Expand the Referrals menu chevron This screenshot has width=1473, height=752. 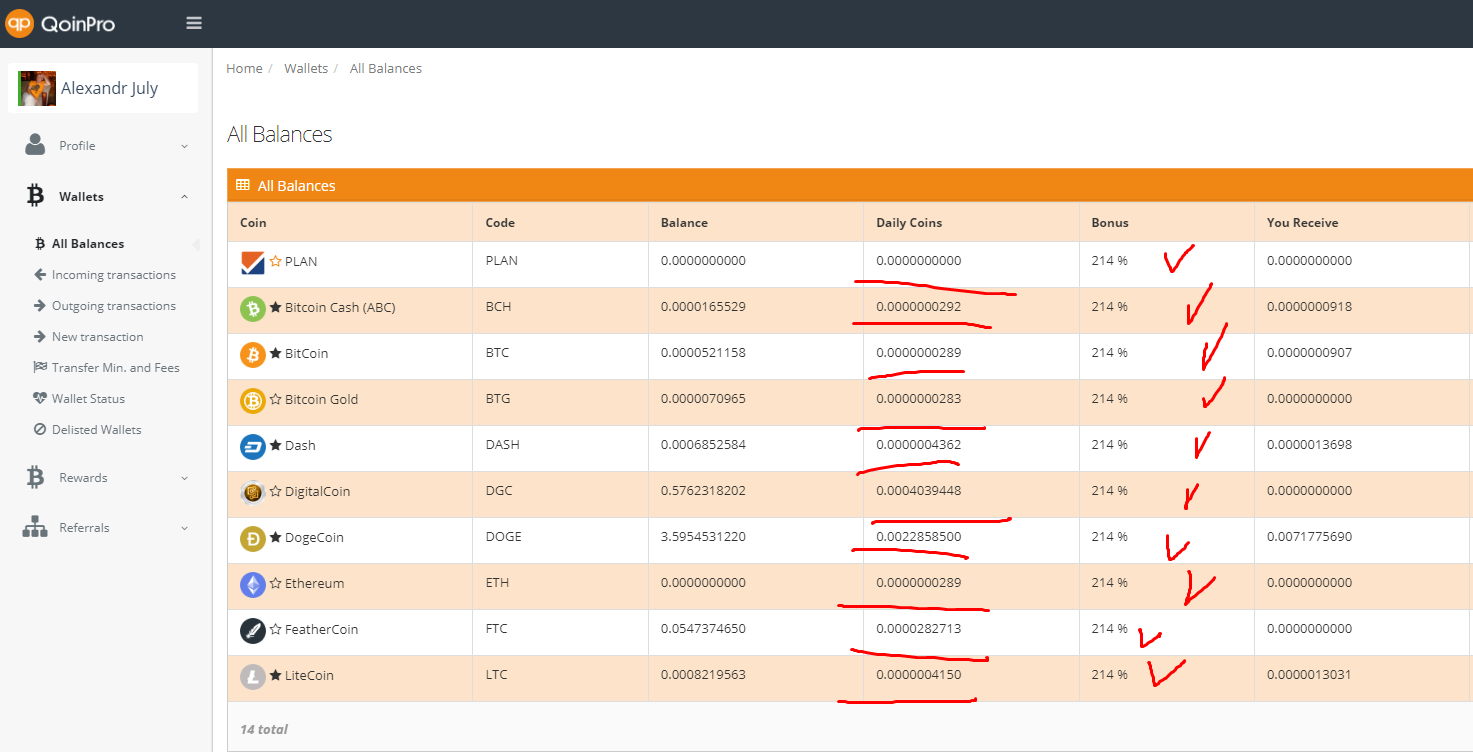pyautogui.click(x=184, y=528)
